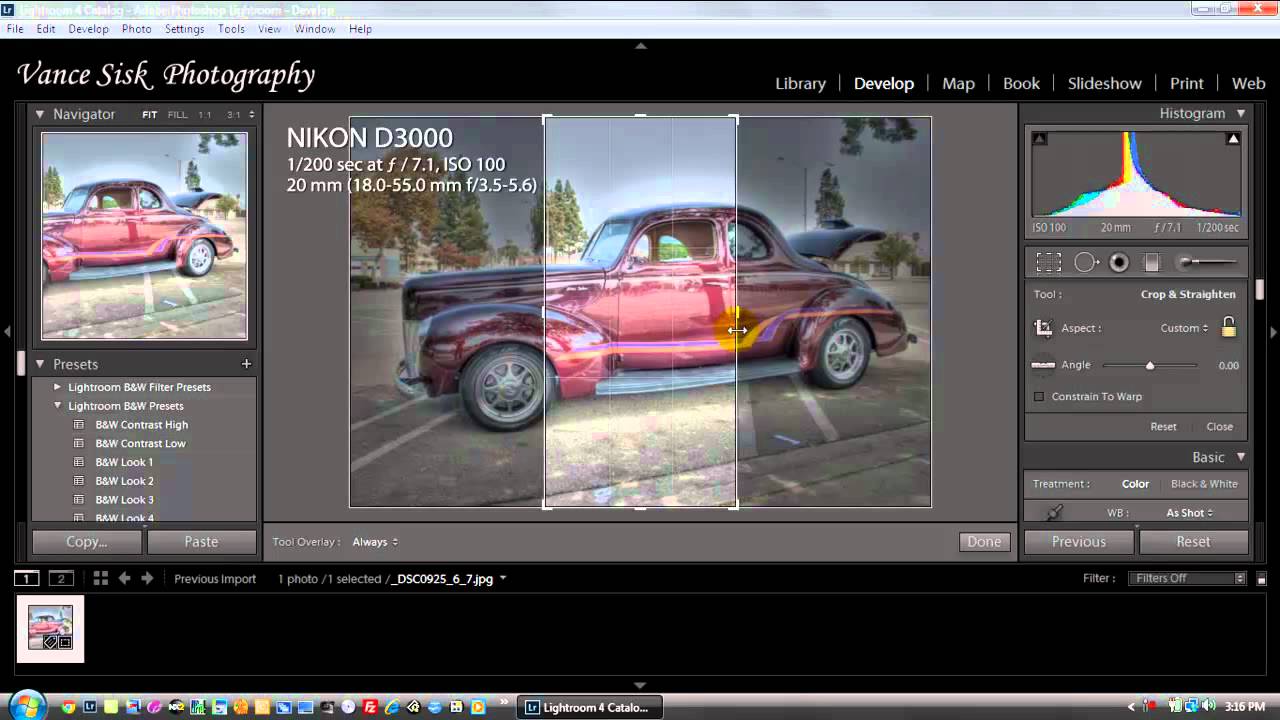This screenshot has width=1280, height=720.
Task: Launch Lightroom from quick launch icon
Action: coord(90,707)
